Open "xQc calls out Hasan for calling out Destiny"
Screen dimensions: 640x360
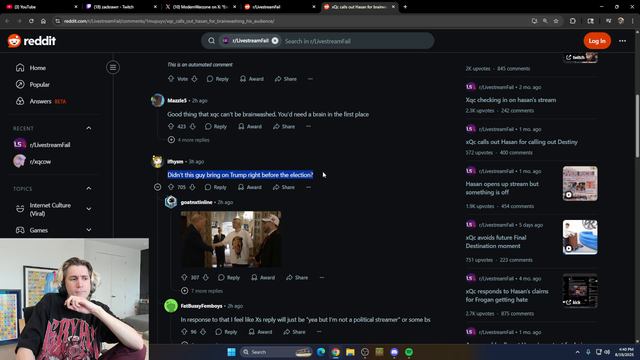[522, 142]
